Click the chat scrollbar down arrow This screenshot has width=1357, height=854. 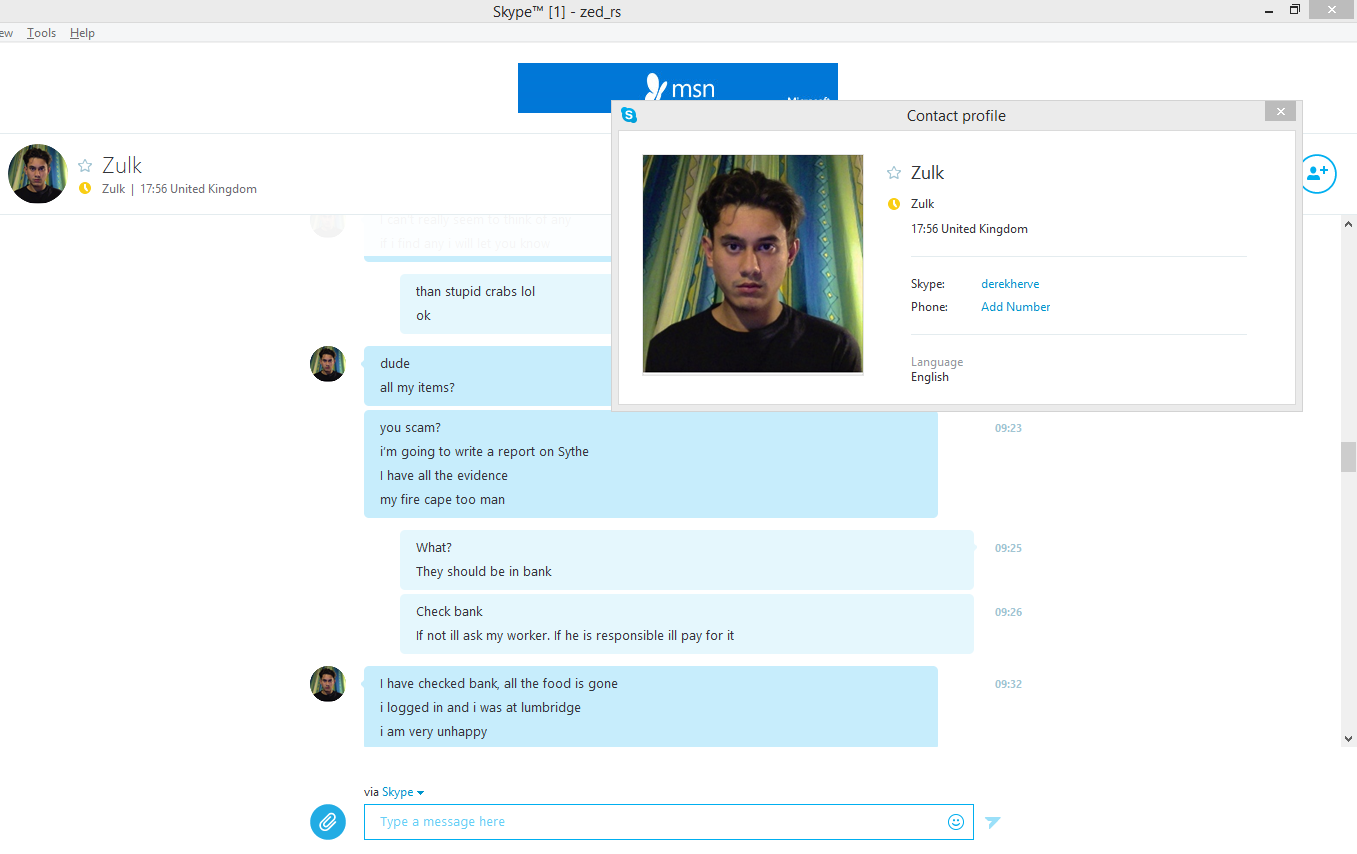(x=1349, y=739)
